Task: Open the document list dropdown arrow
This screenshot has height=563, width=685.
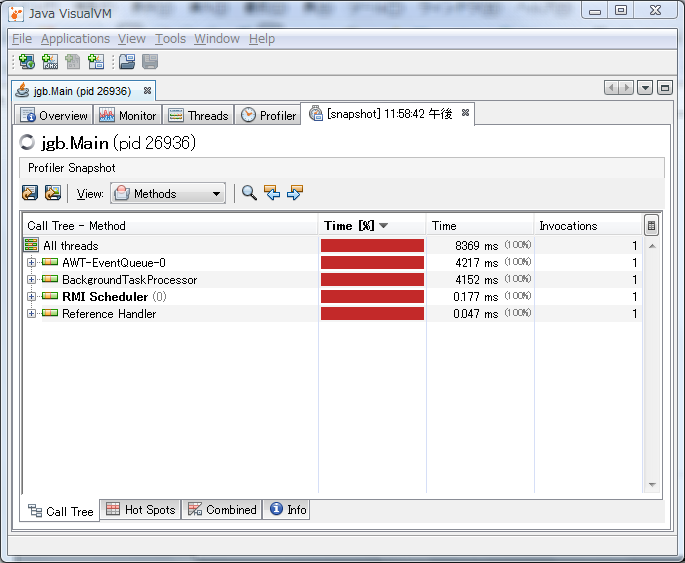Action: 645,88
